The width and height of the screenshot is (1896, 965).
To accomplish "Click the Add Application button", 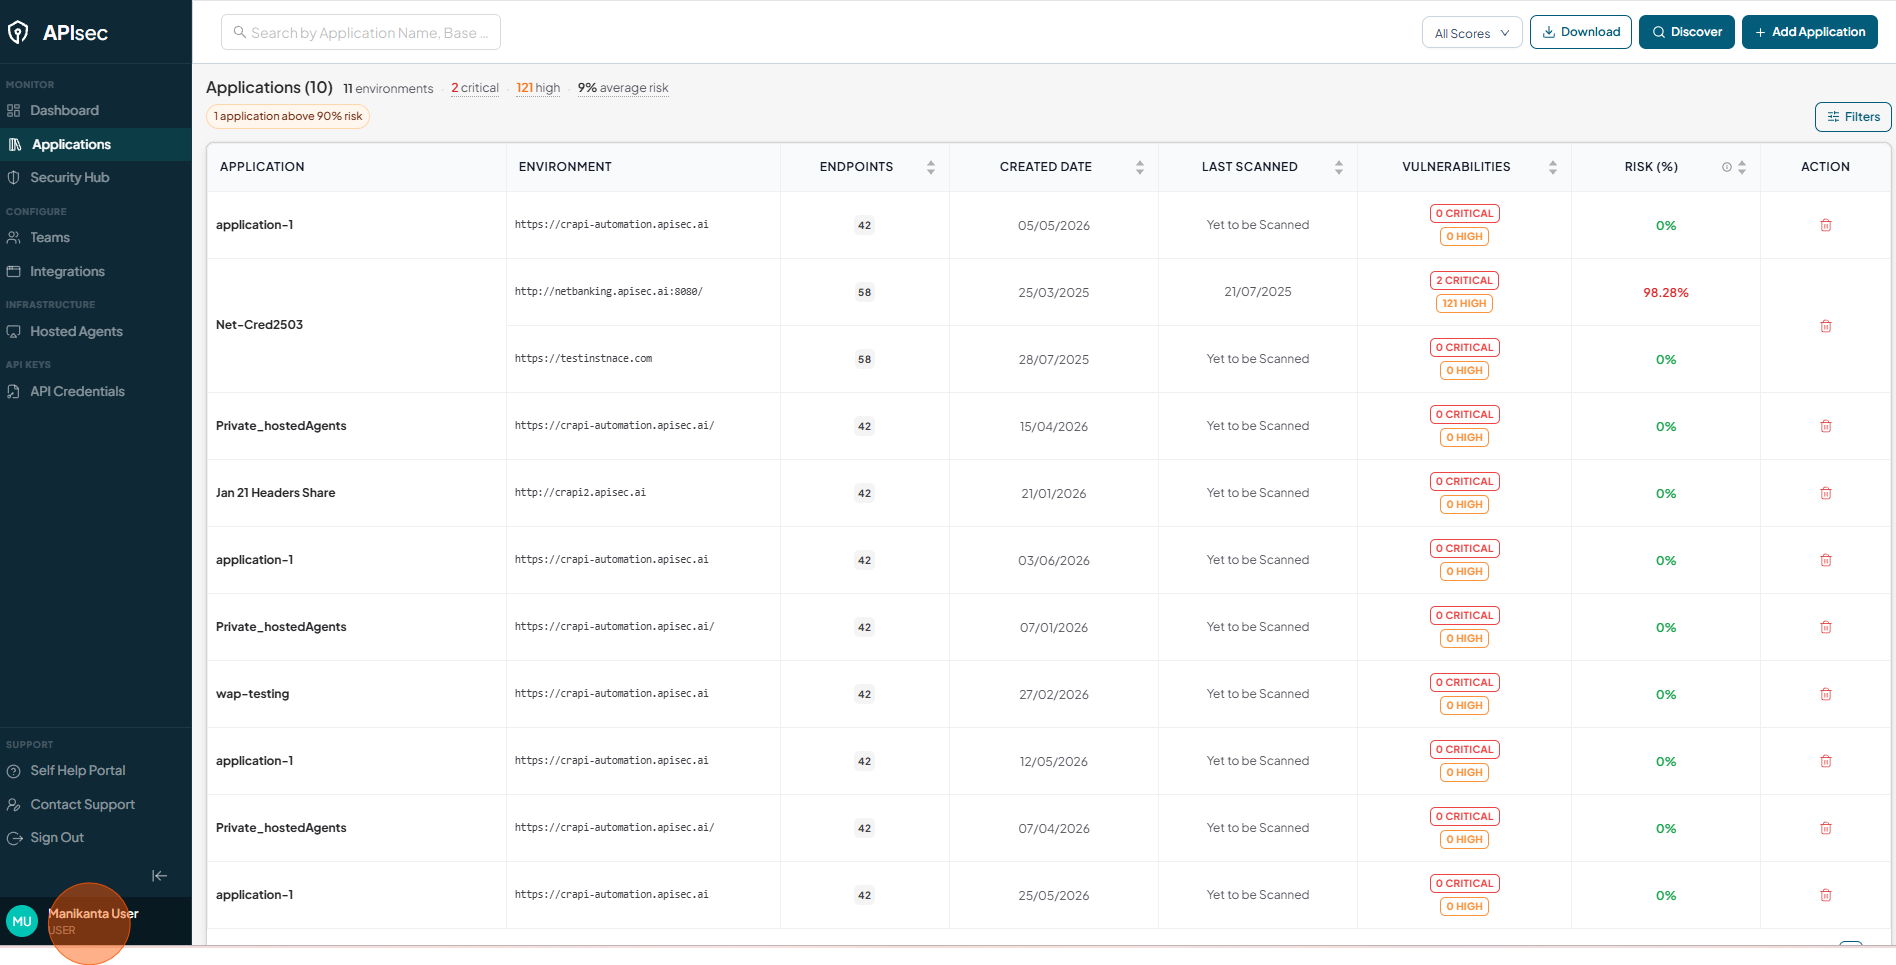I will pos(1809,32).
